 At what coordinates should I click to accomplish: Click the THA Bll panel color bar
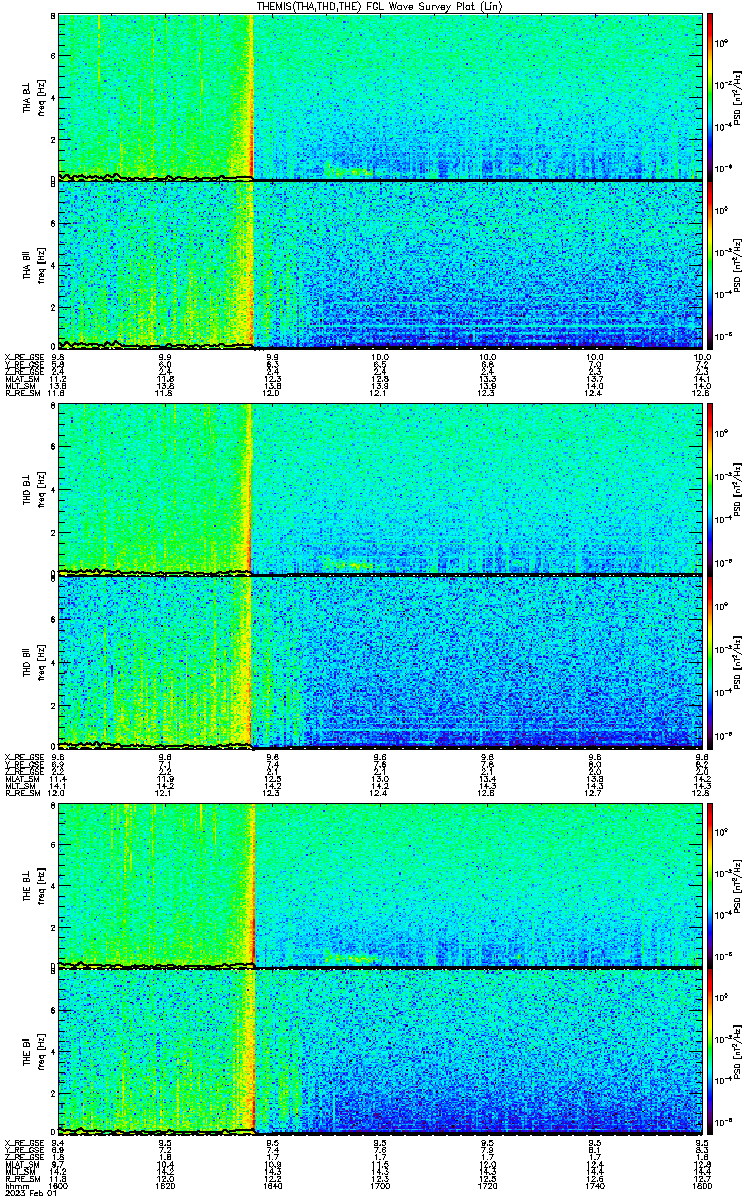coord(710,264)
